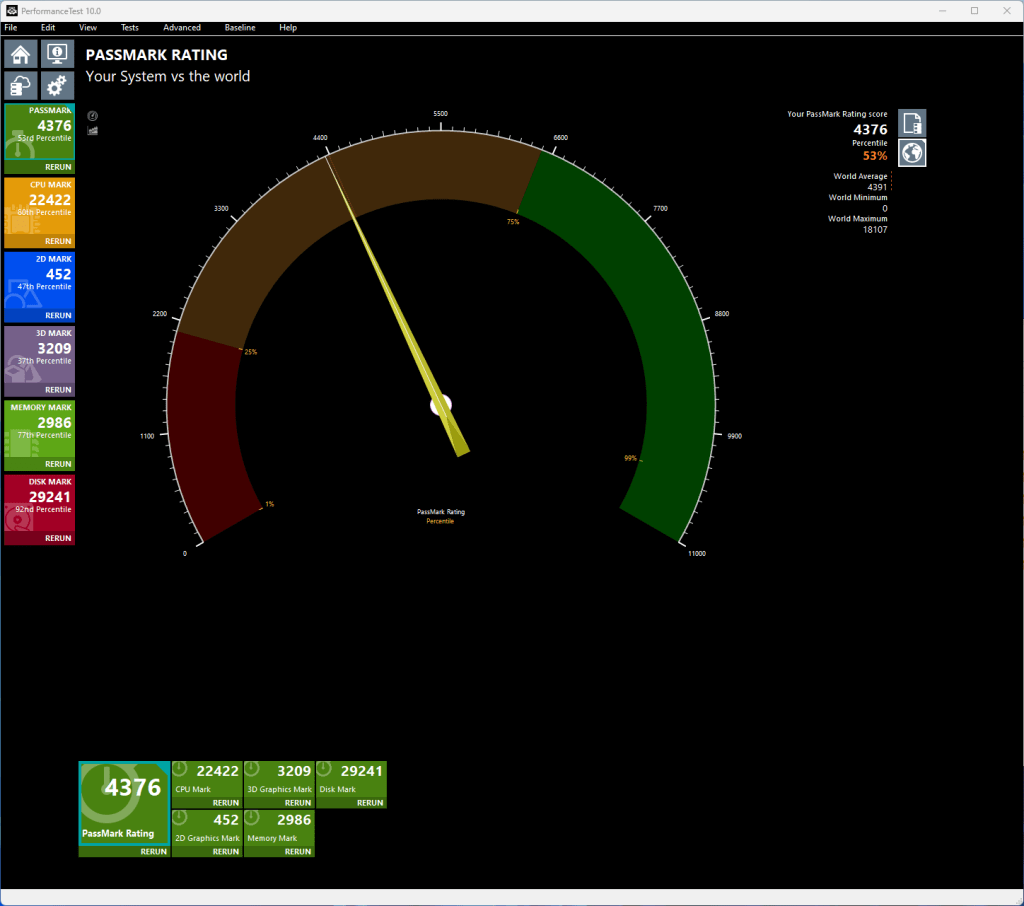Viewport: 1024px width, 906px height.
Task: Click the timer icon on Memory Mark bottom tile
Action: 252,818
